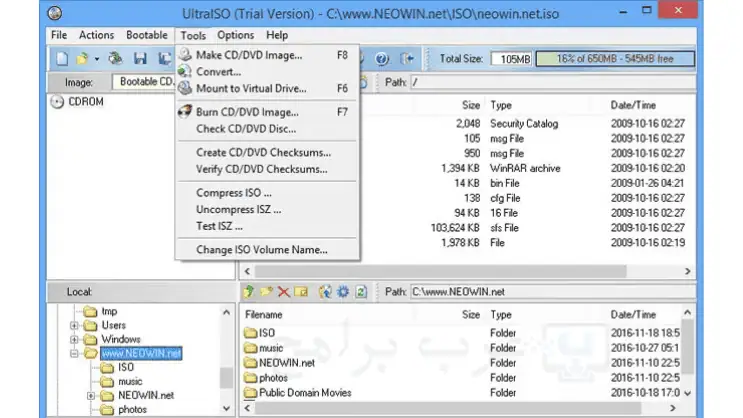
Task: Expand the Users folder tree node
Action: [74, 326]
